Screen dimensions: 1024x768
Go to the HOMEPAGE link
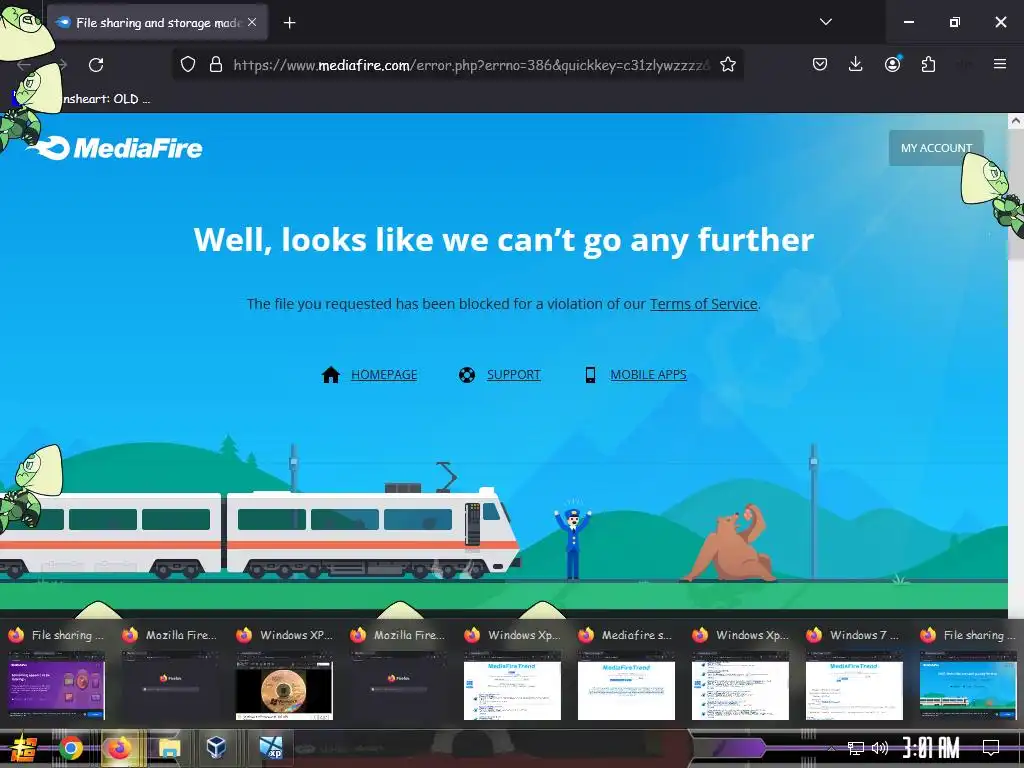coord(384,375)
